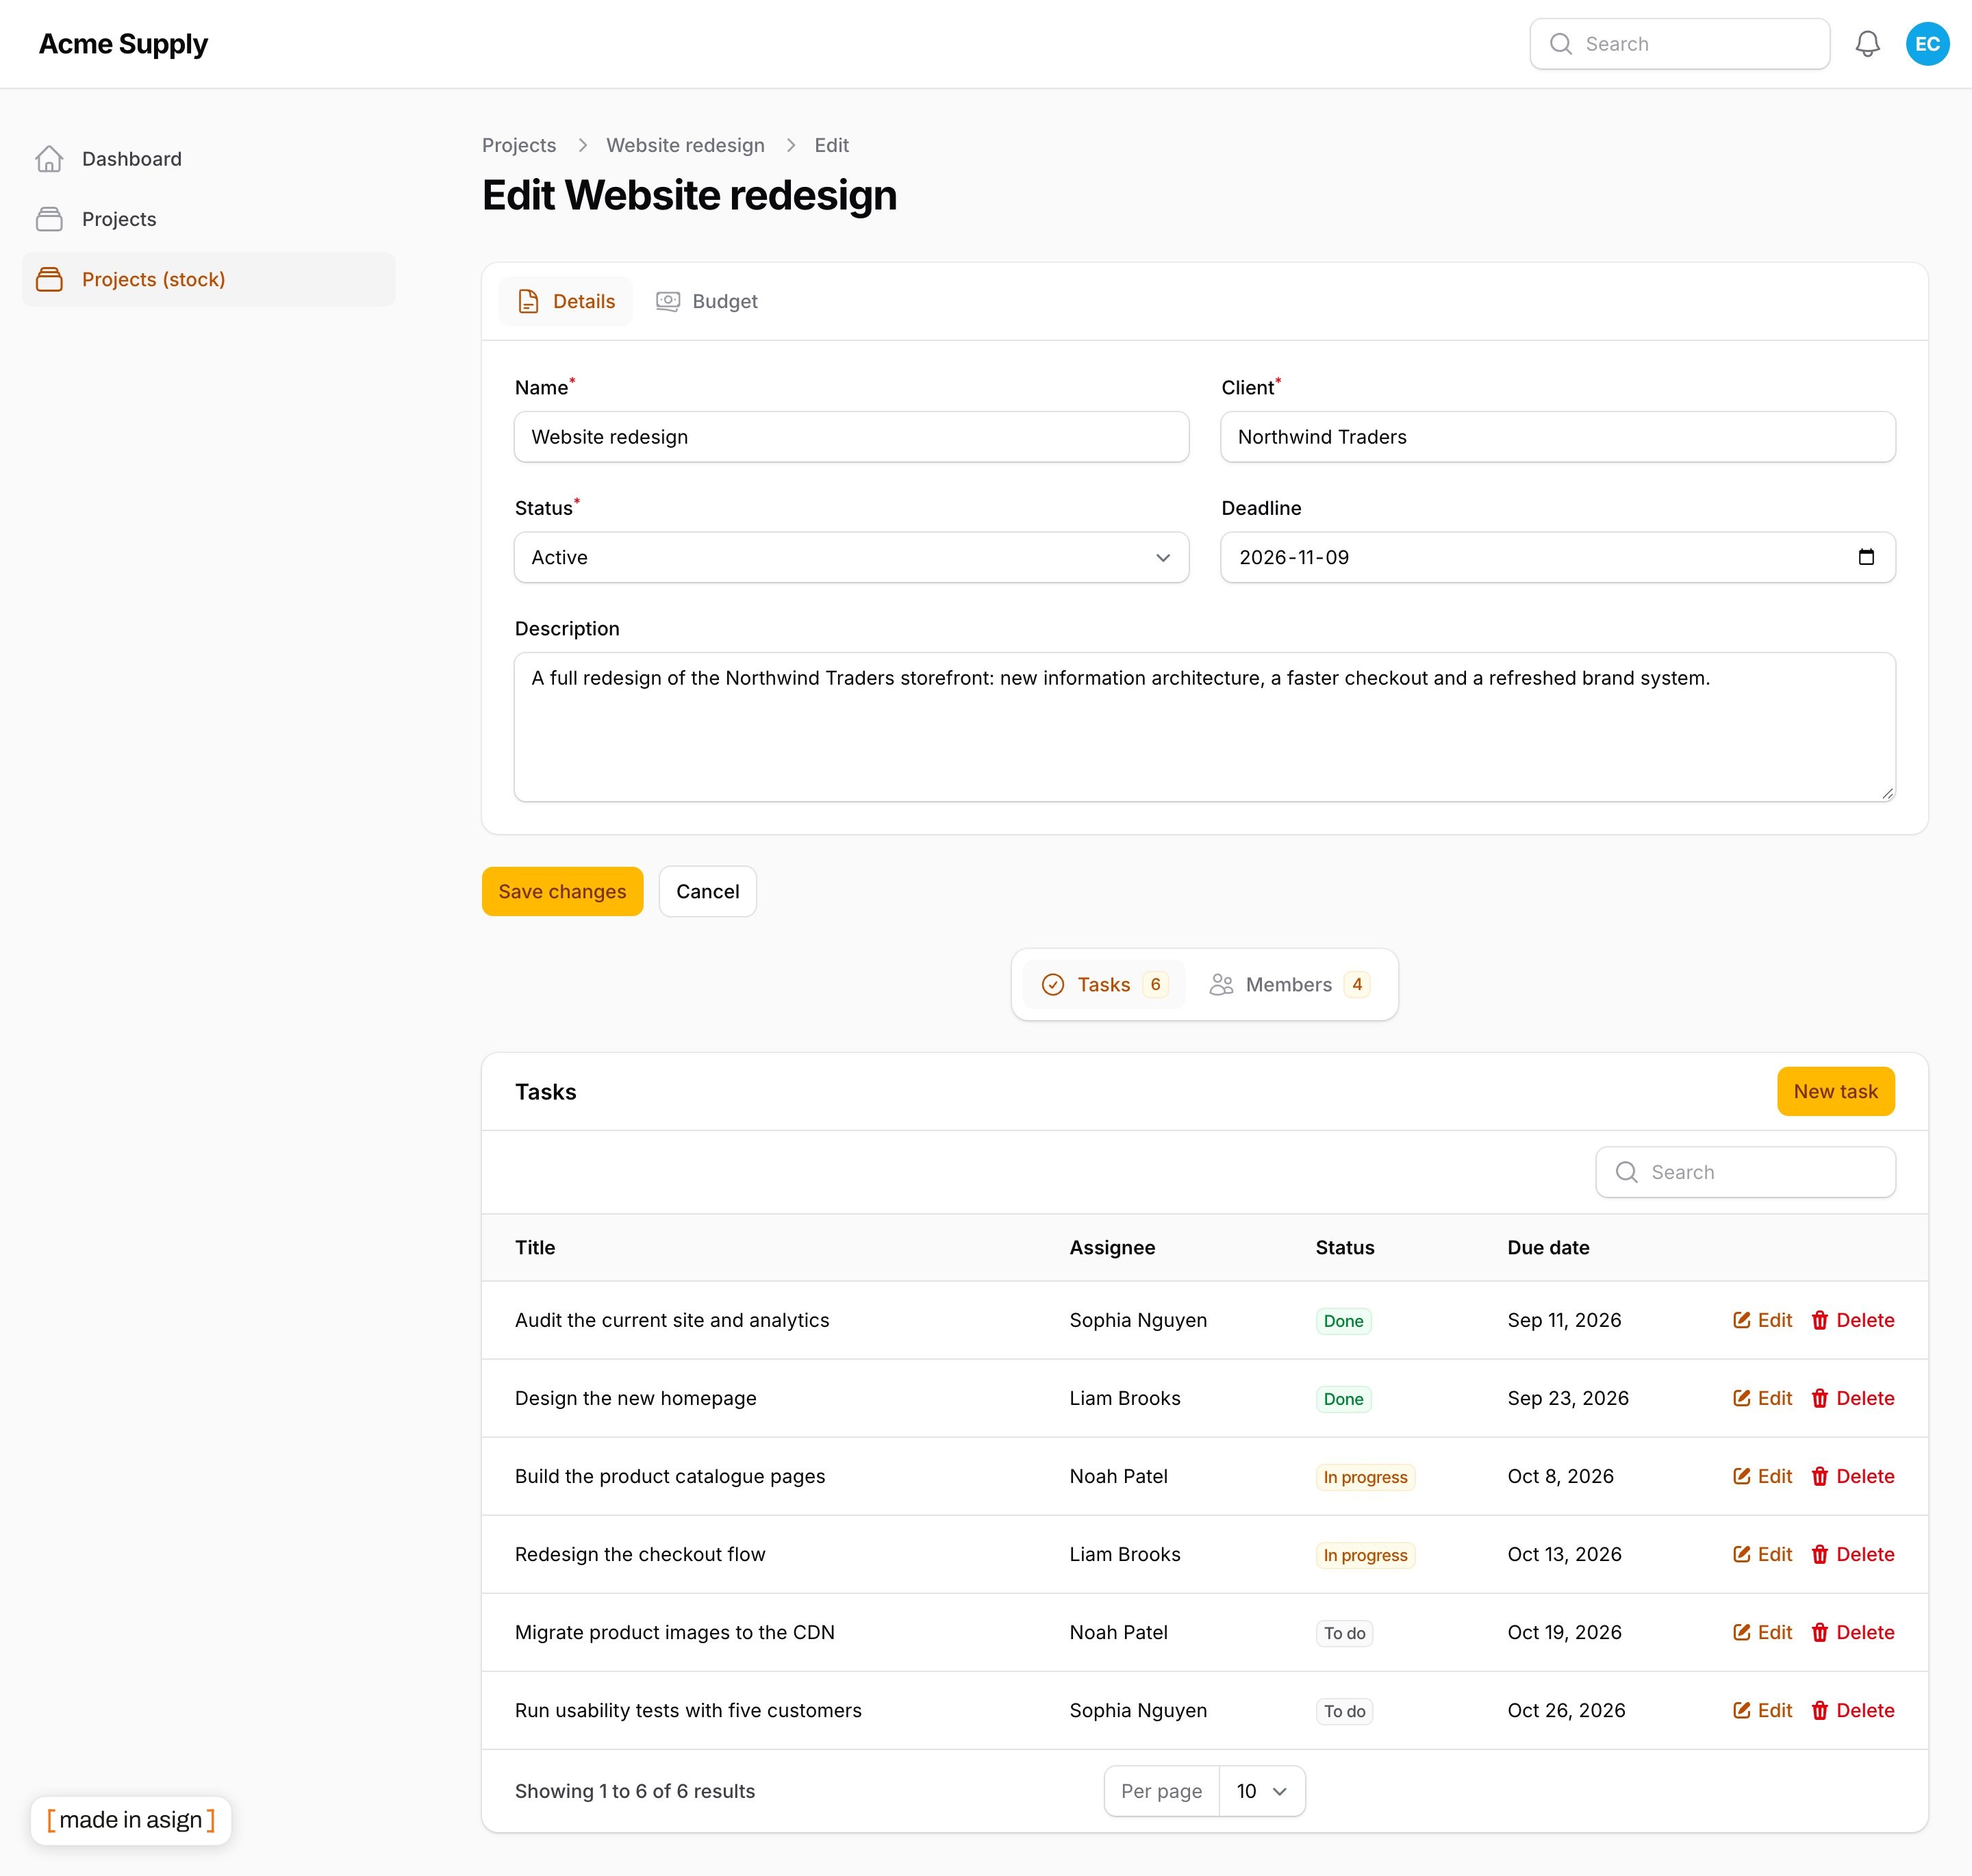Select the Tasks tab

1104,985
